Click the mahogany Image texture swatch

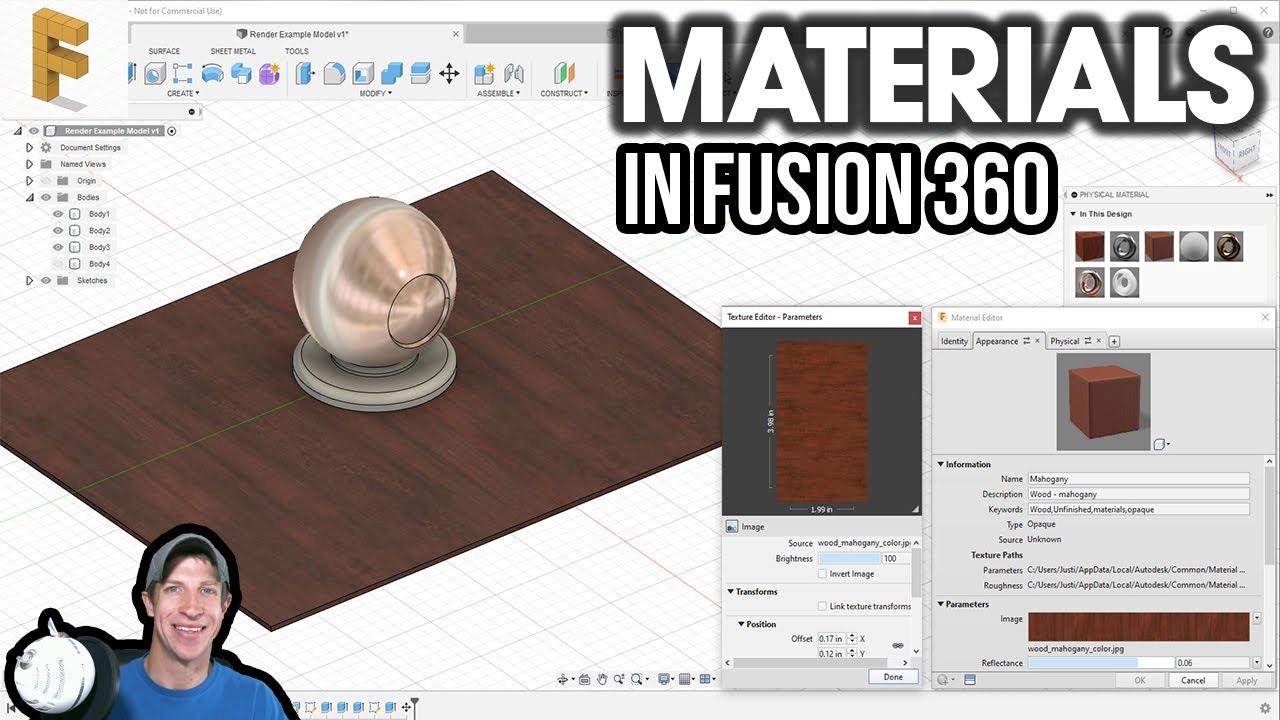point(1139,626)
